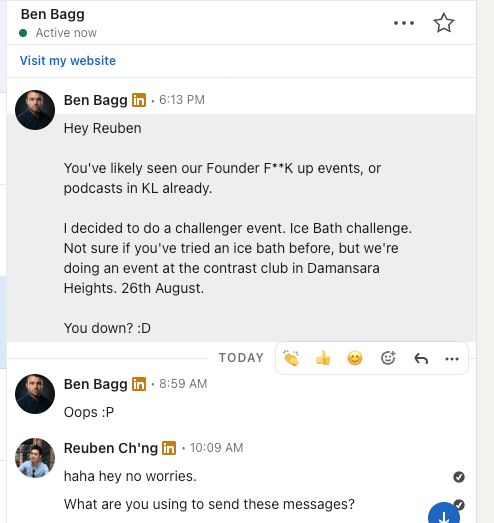
Task: Click Ben Bagg's avatar on 6:13 PM message
Action: click(x=35, y=110)
